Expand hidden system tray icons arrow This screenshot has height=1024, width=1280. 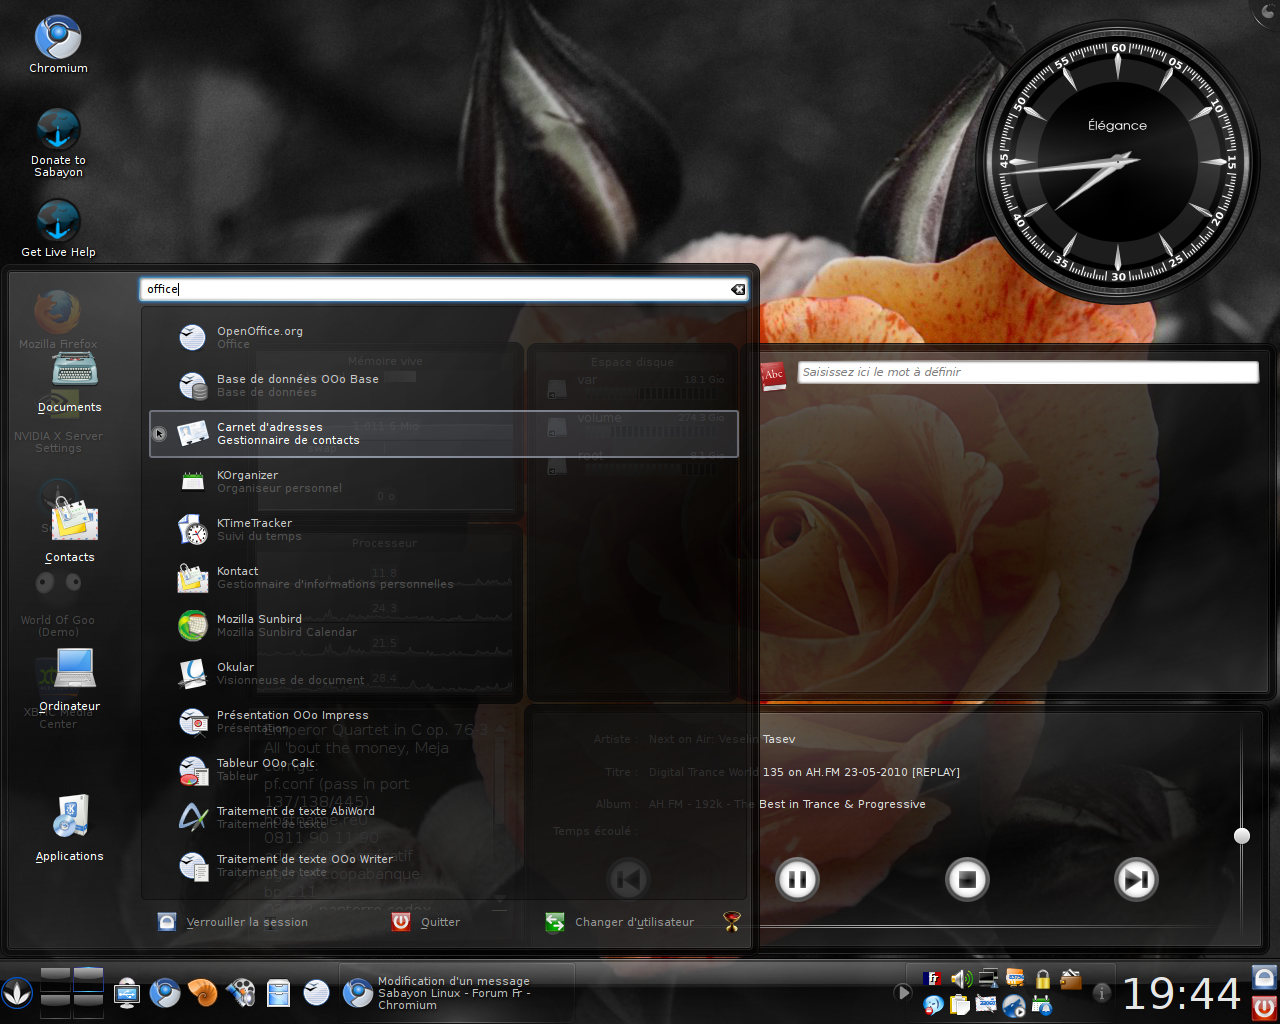pos(903,993)
